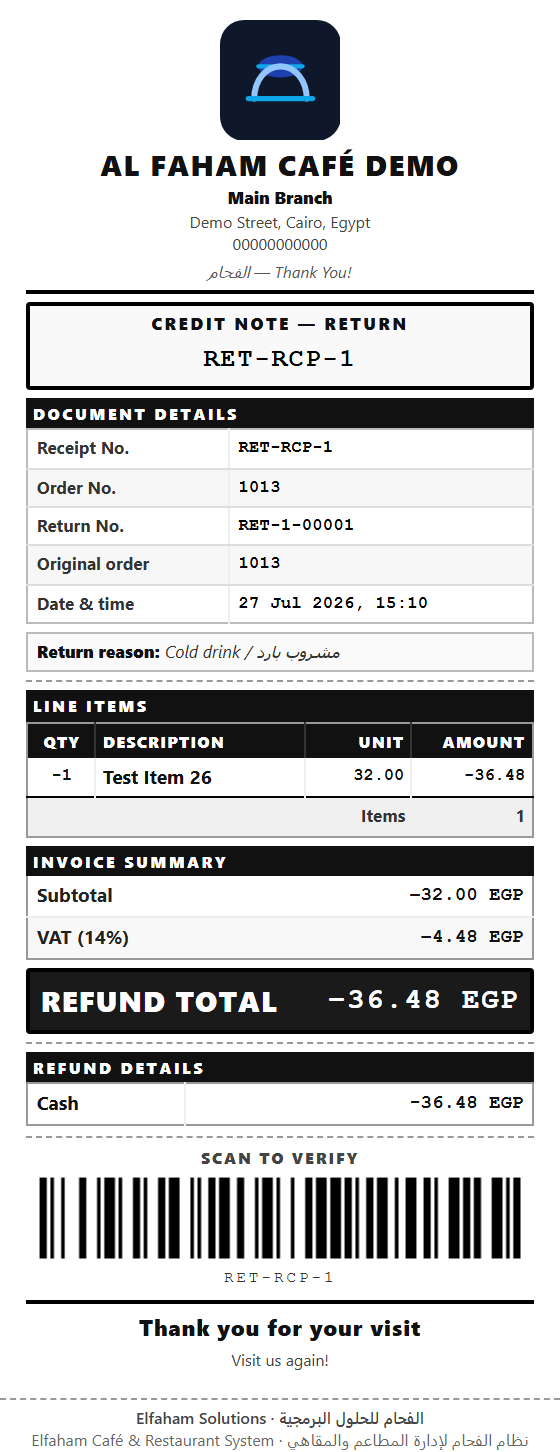Click the REFUND TOTAL banner

point(280,1001)
